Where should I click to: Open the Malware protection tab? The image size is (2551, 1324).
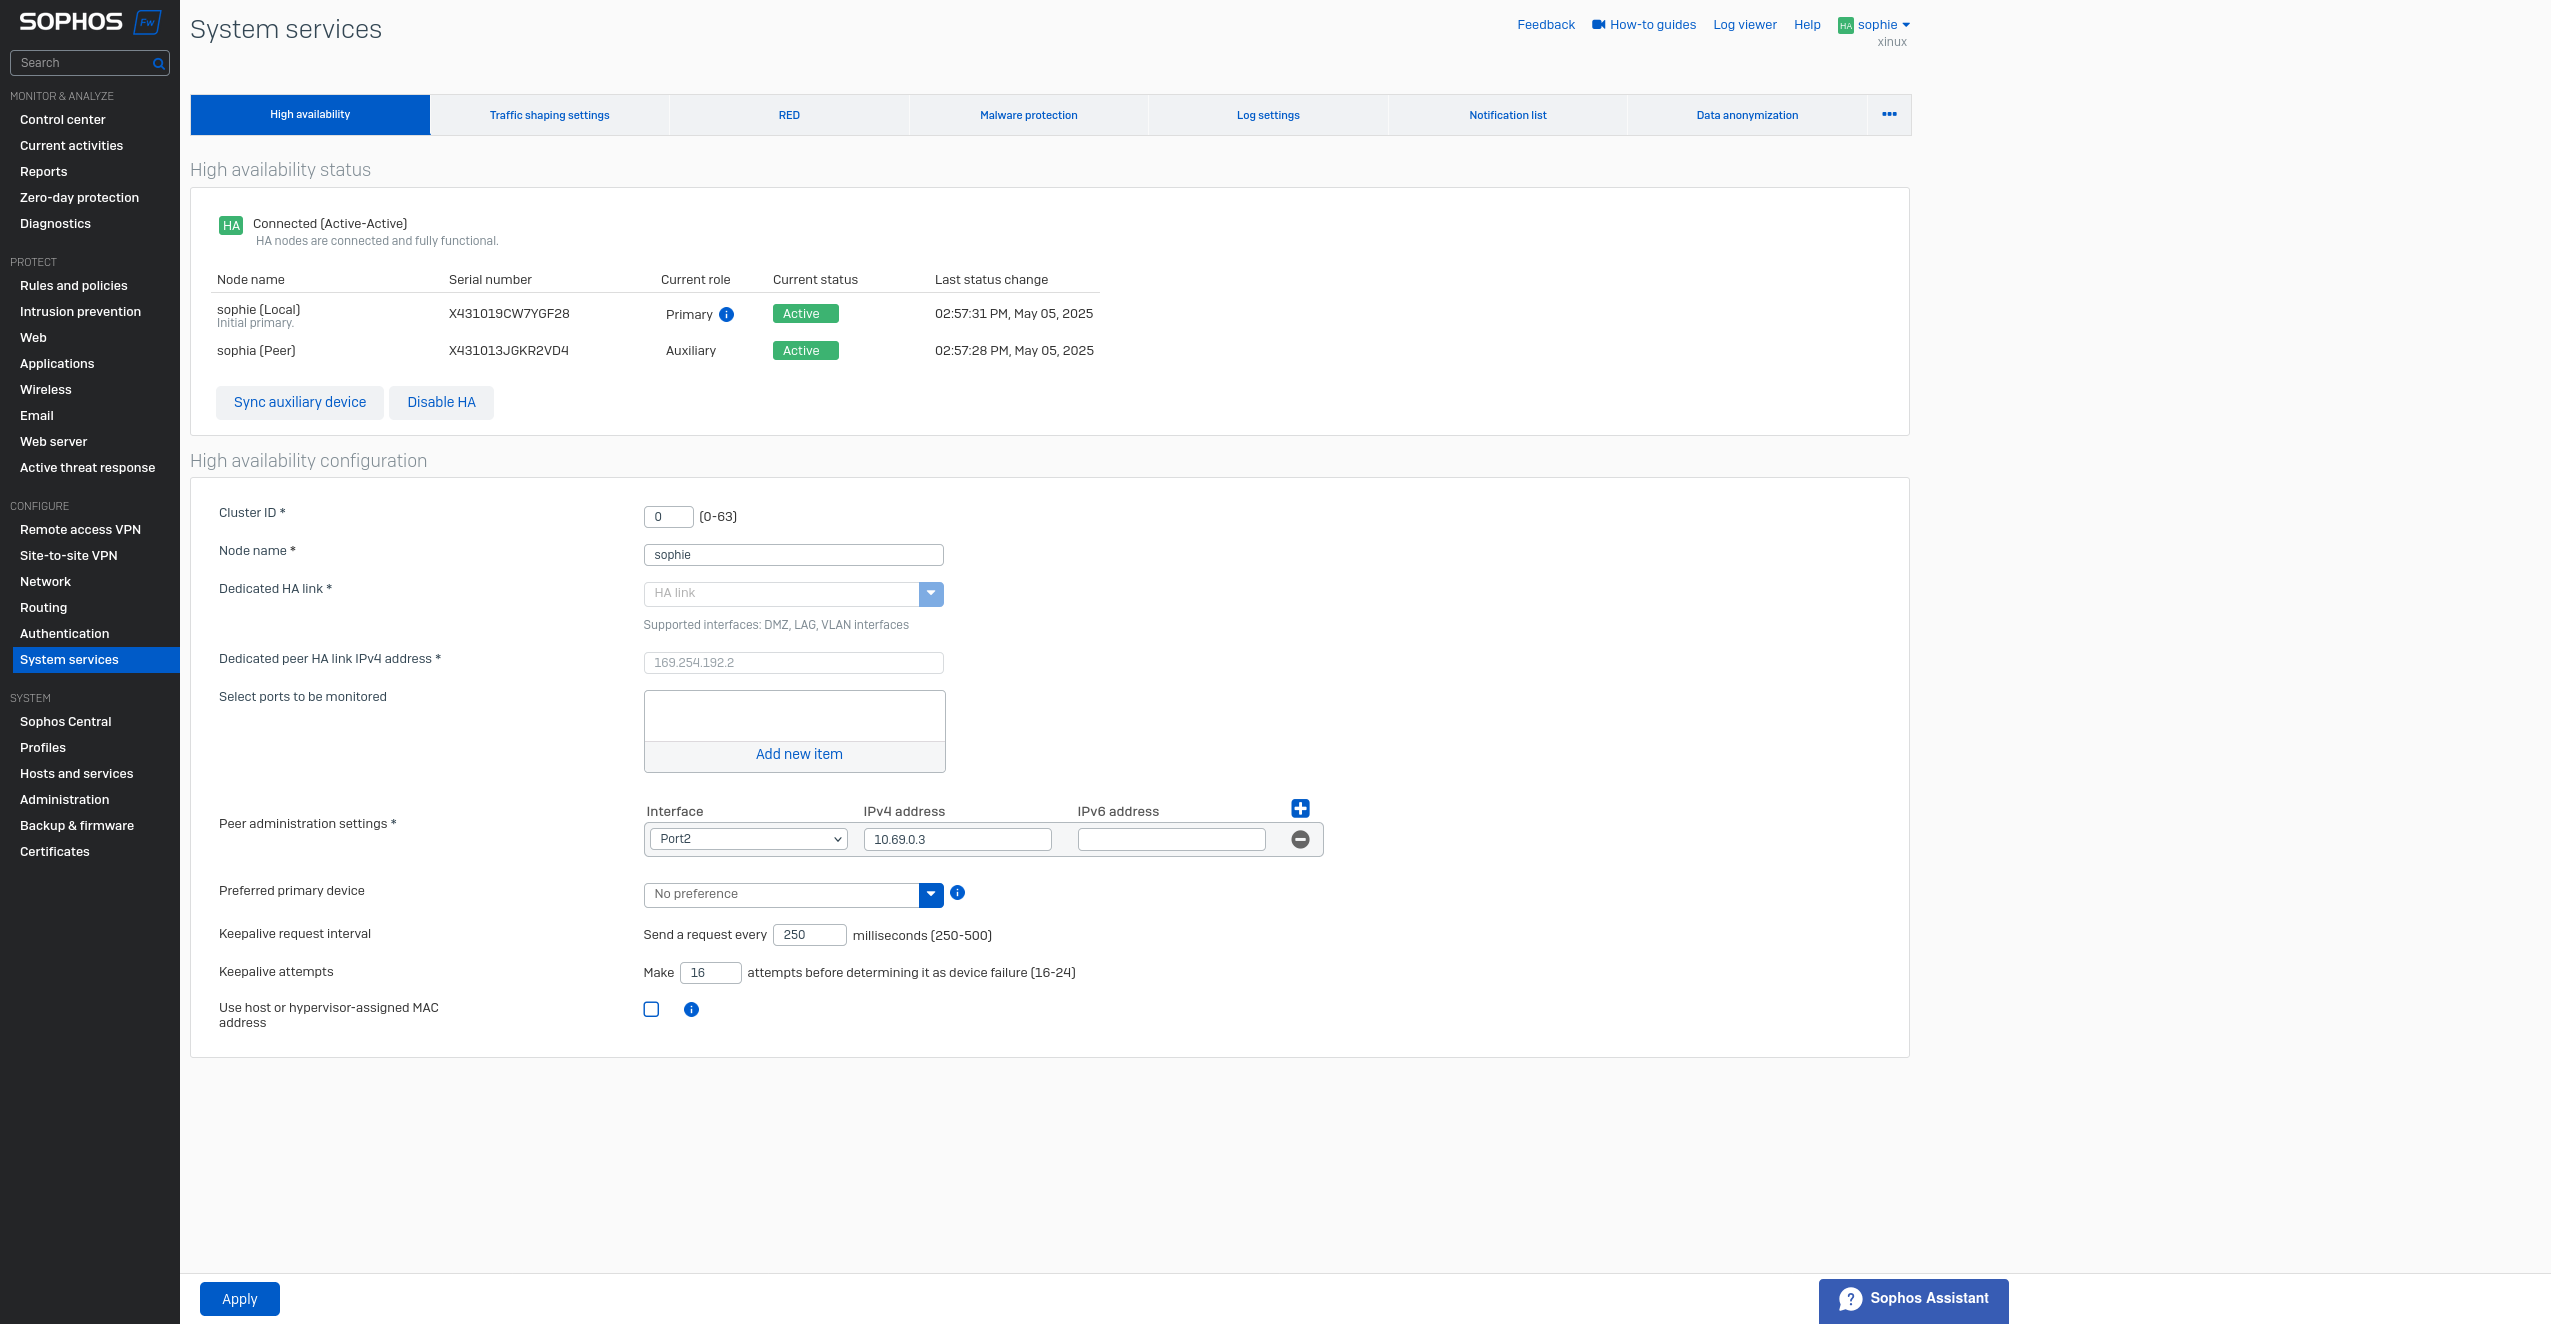point(1028,115)
